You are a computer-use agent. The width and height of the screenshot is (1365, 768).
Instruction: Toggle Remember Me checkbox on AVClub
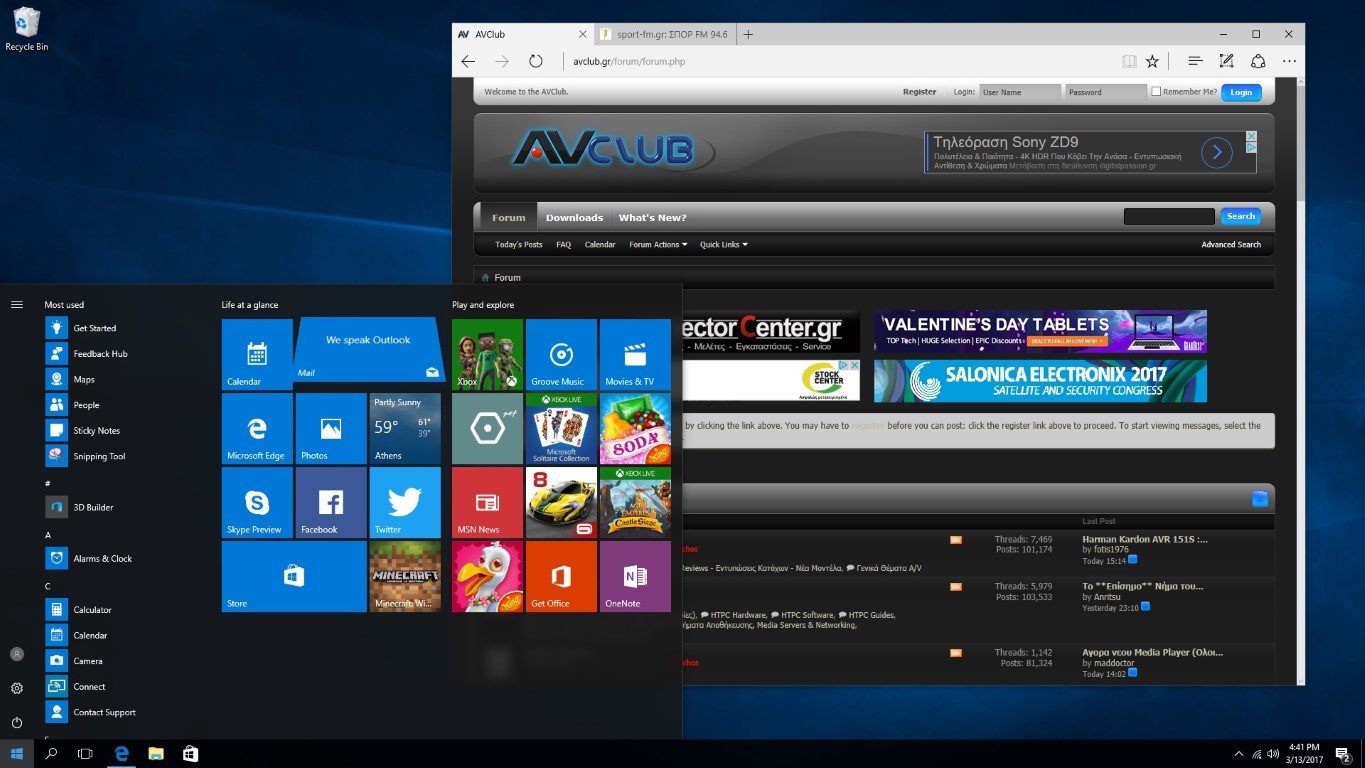coord(1157,91)
